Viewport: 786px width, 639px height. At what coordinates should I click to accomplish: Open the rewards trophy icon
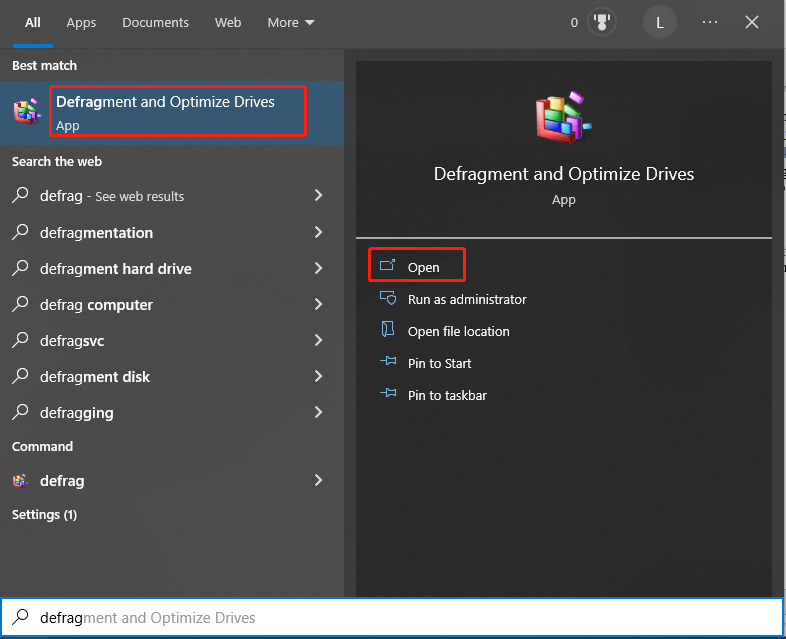pos(602,23)
